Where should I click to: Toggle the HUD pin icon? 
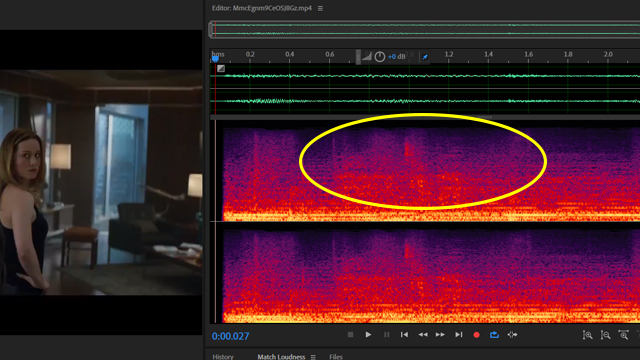point(425,57)
